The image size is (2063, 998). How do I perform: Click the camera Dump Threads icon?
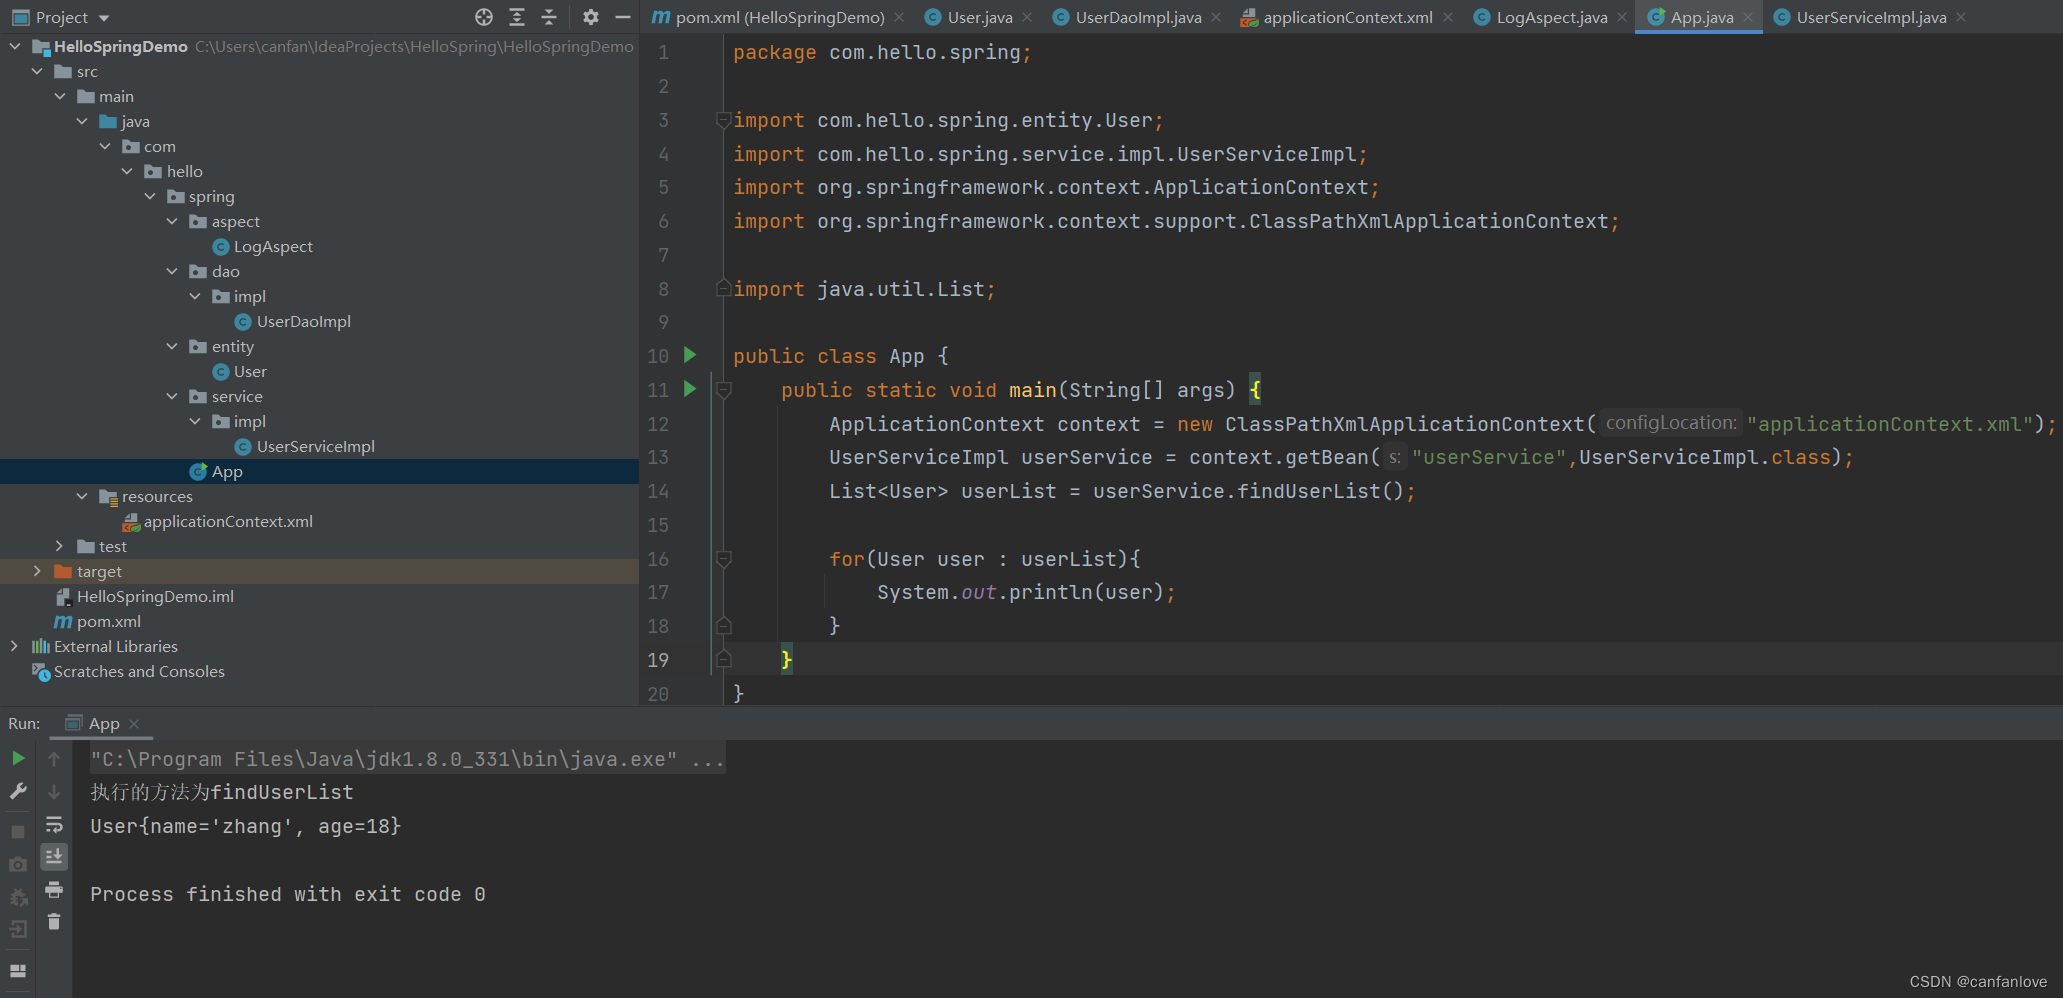click(18, 864)
